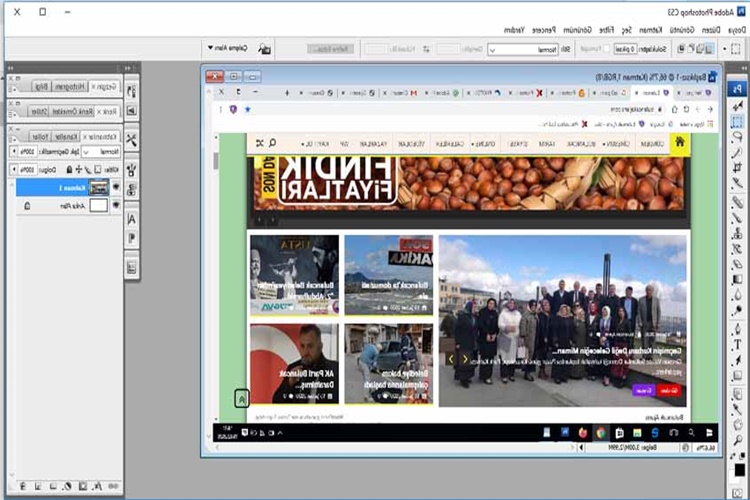
Task: Open the document status bar arrow
Action: [581, 448]
